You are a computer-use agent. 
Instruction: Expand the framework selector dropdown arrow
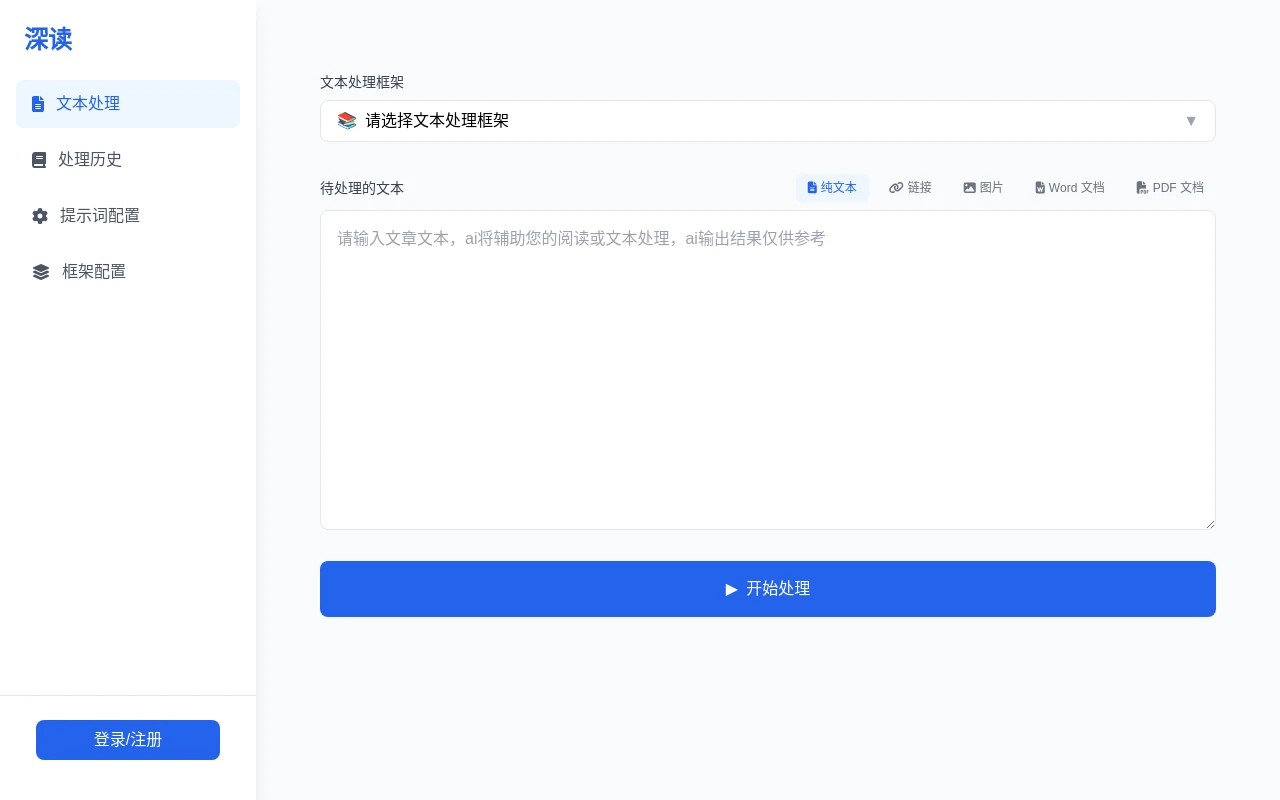(x=1191, y=121)
